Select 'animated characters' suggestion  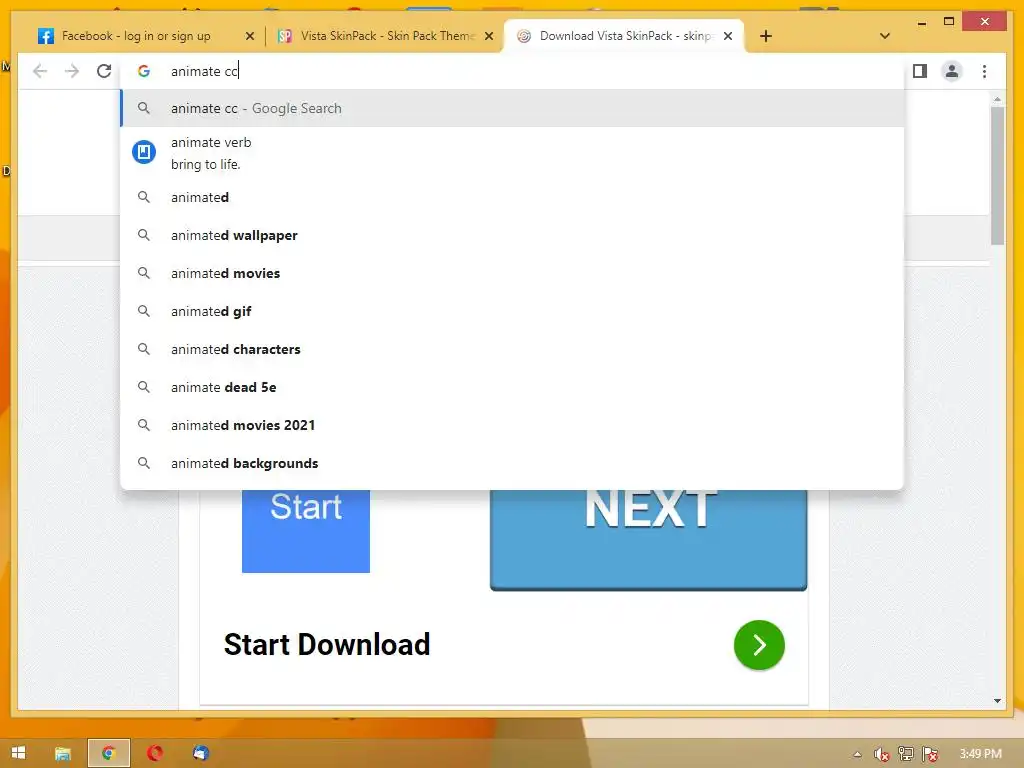click(512, 349)
